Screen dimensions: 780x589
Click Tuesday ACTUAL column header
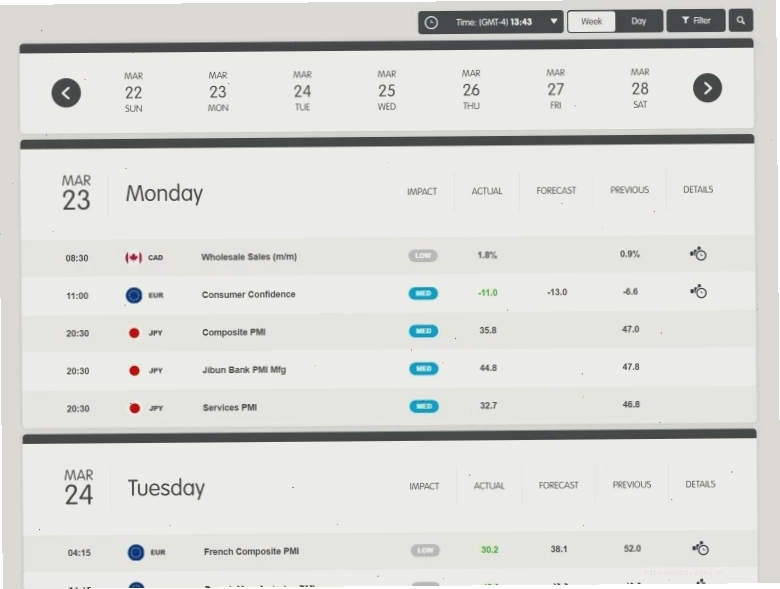(489, 486)
